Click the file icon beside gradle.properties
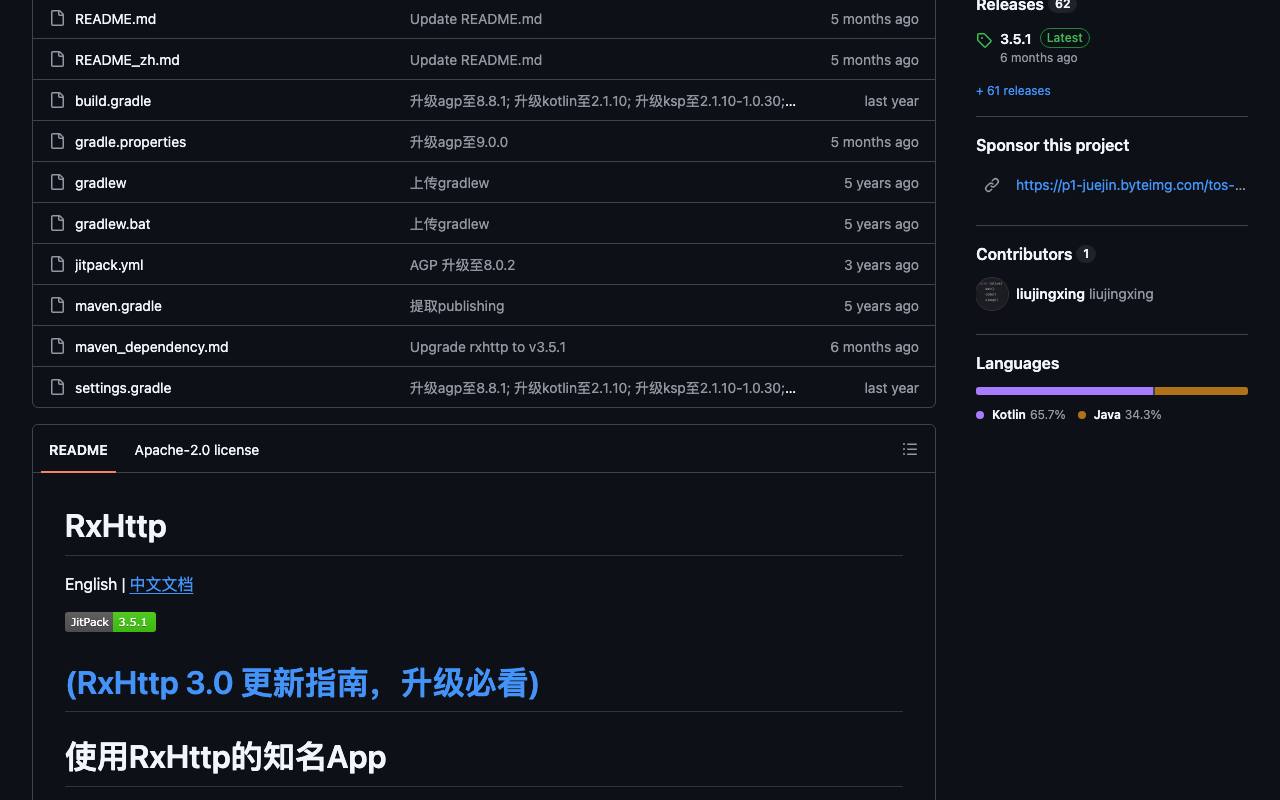The height and width of the screenshot is (800, 1280). click(x=57, y=142)
